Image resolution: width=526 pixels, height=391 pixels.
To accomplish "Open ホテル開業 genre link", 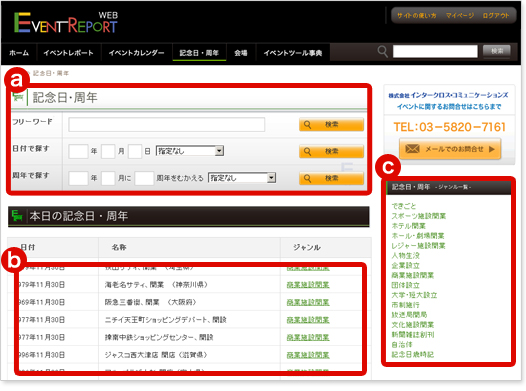I will (409, 226).
